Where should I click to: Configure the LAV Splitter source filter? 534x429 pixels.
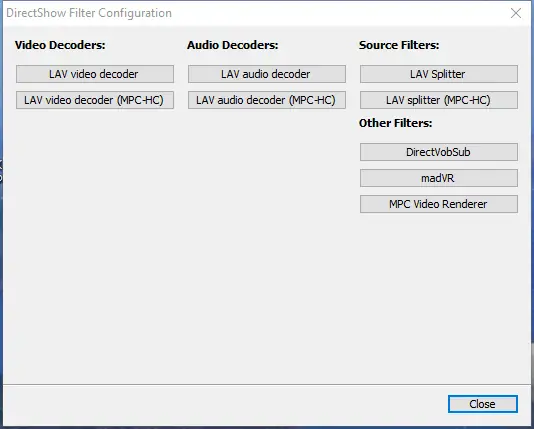click(x=439, y=74)
